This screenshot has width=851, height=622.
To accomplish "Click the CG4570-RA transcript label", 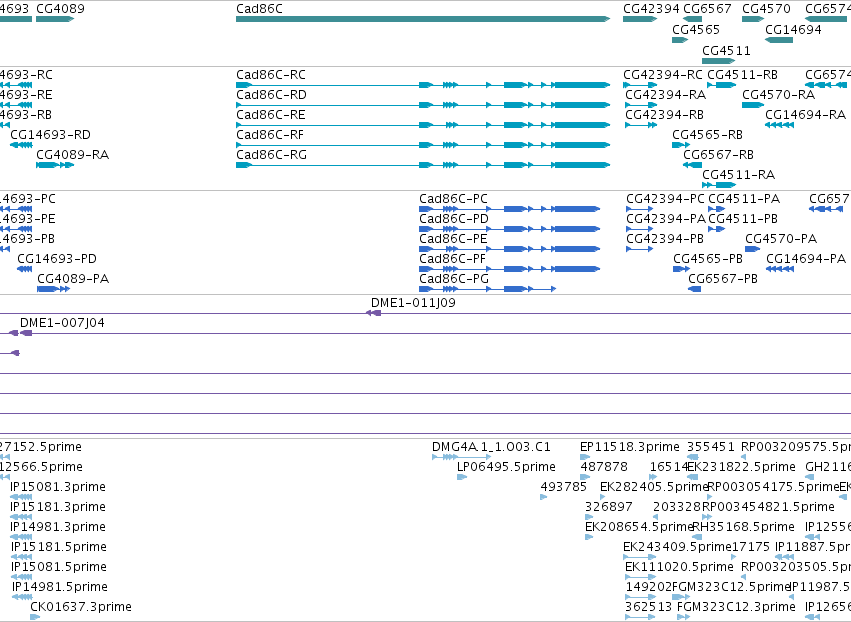I will (778, 94).
